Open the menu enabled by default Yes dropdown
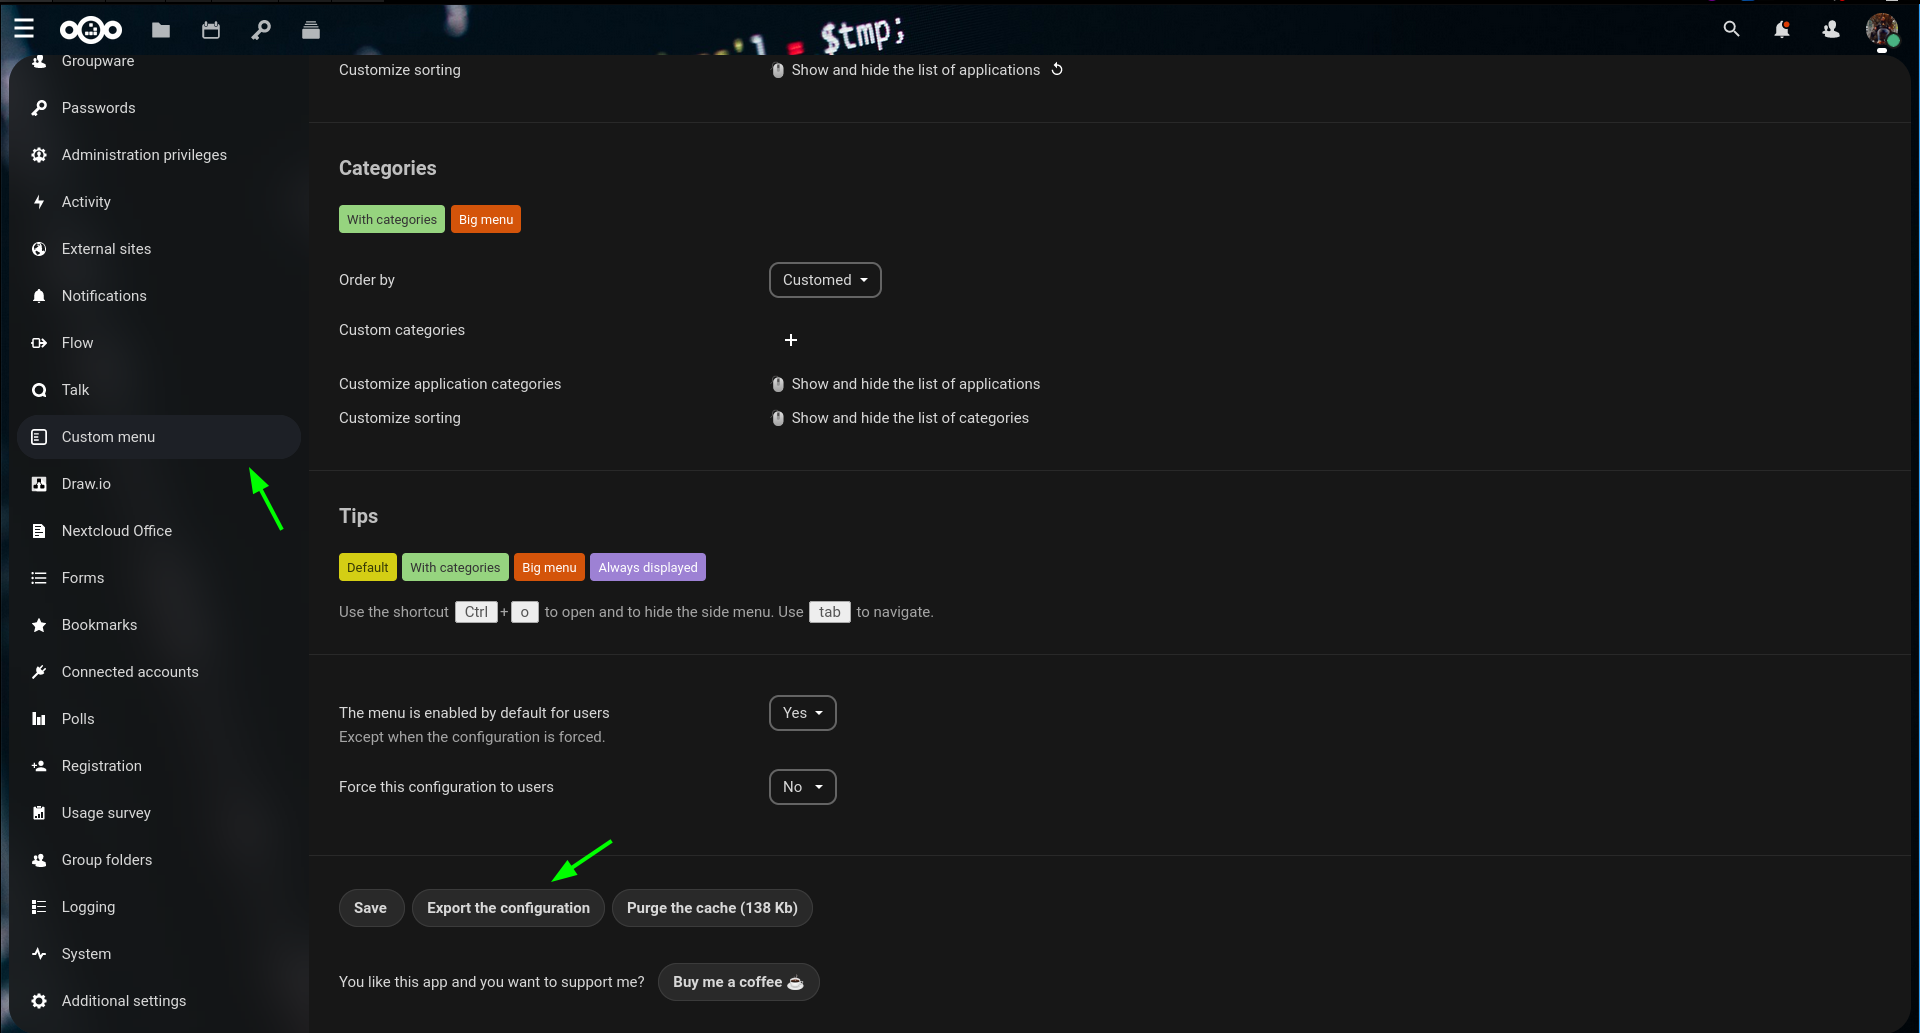This screenshot has width=1920, height=1033. [x=802, y=713]
